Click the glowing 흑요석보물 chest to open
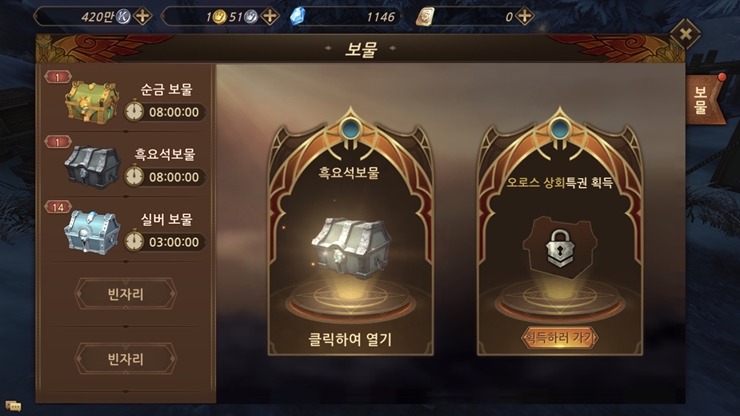Viewport: 740px width, 416px height. [351, 247]
